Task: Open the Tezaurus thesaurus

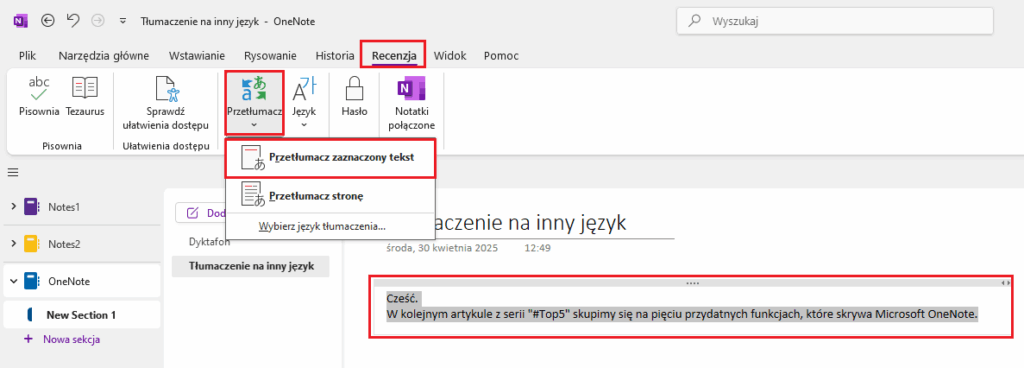Action: (x=85, y=97)
